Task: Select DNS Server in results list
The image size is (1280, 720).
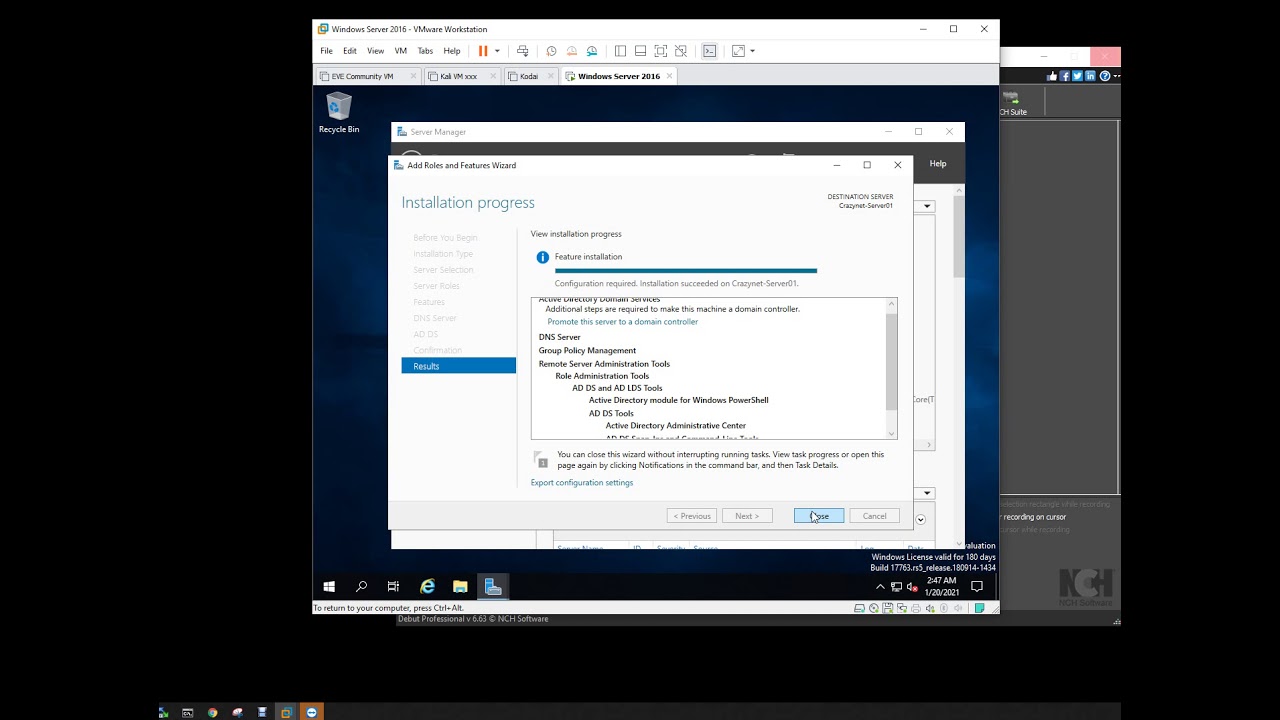Action: pyautogui.click(x=560, y=337)
